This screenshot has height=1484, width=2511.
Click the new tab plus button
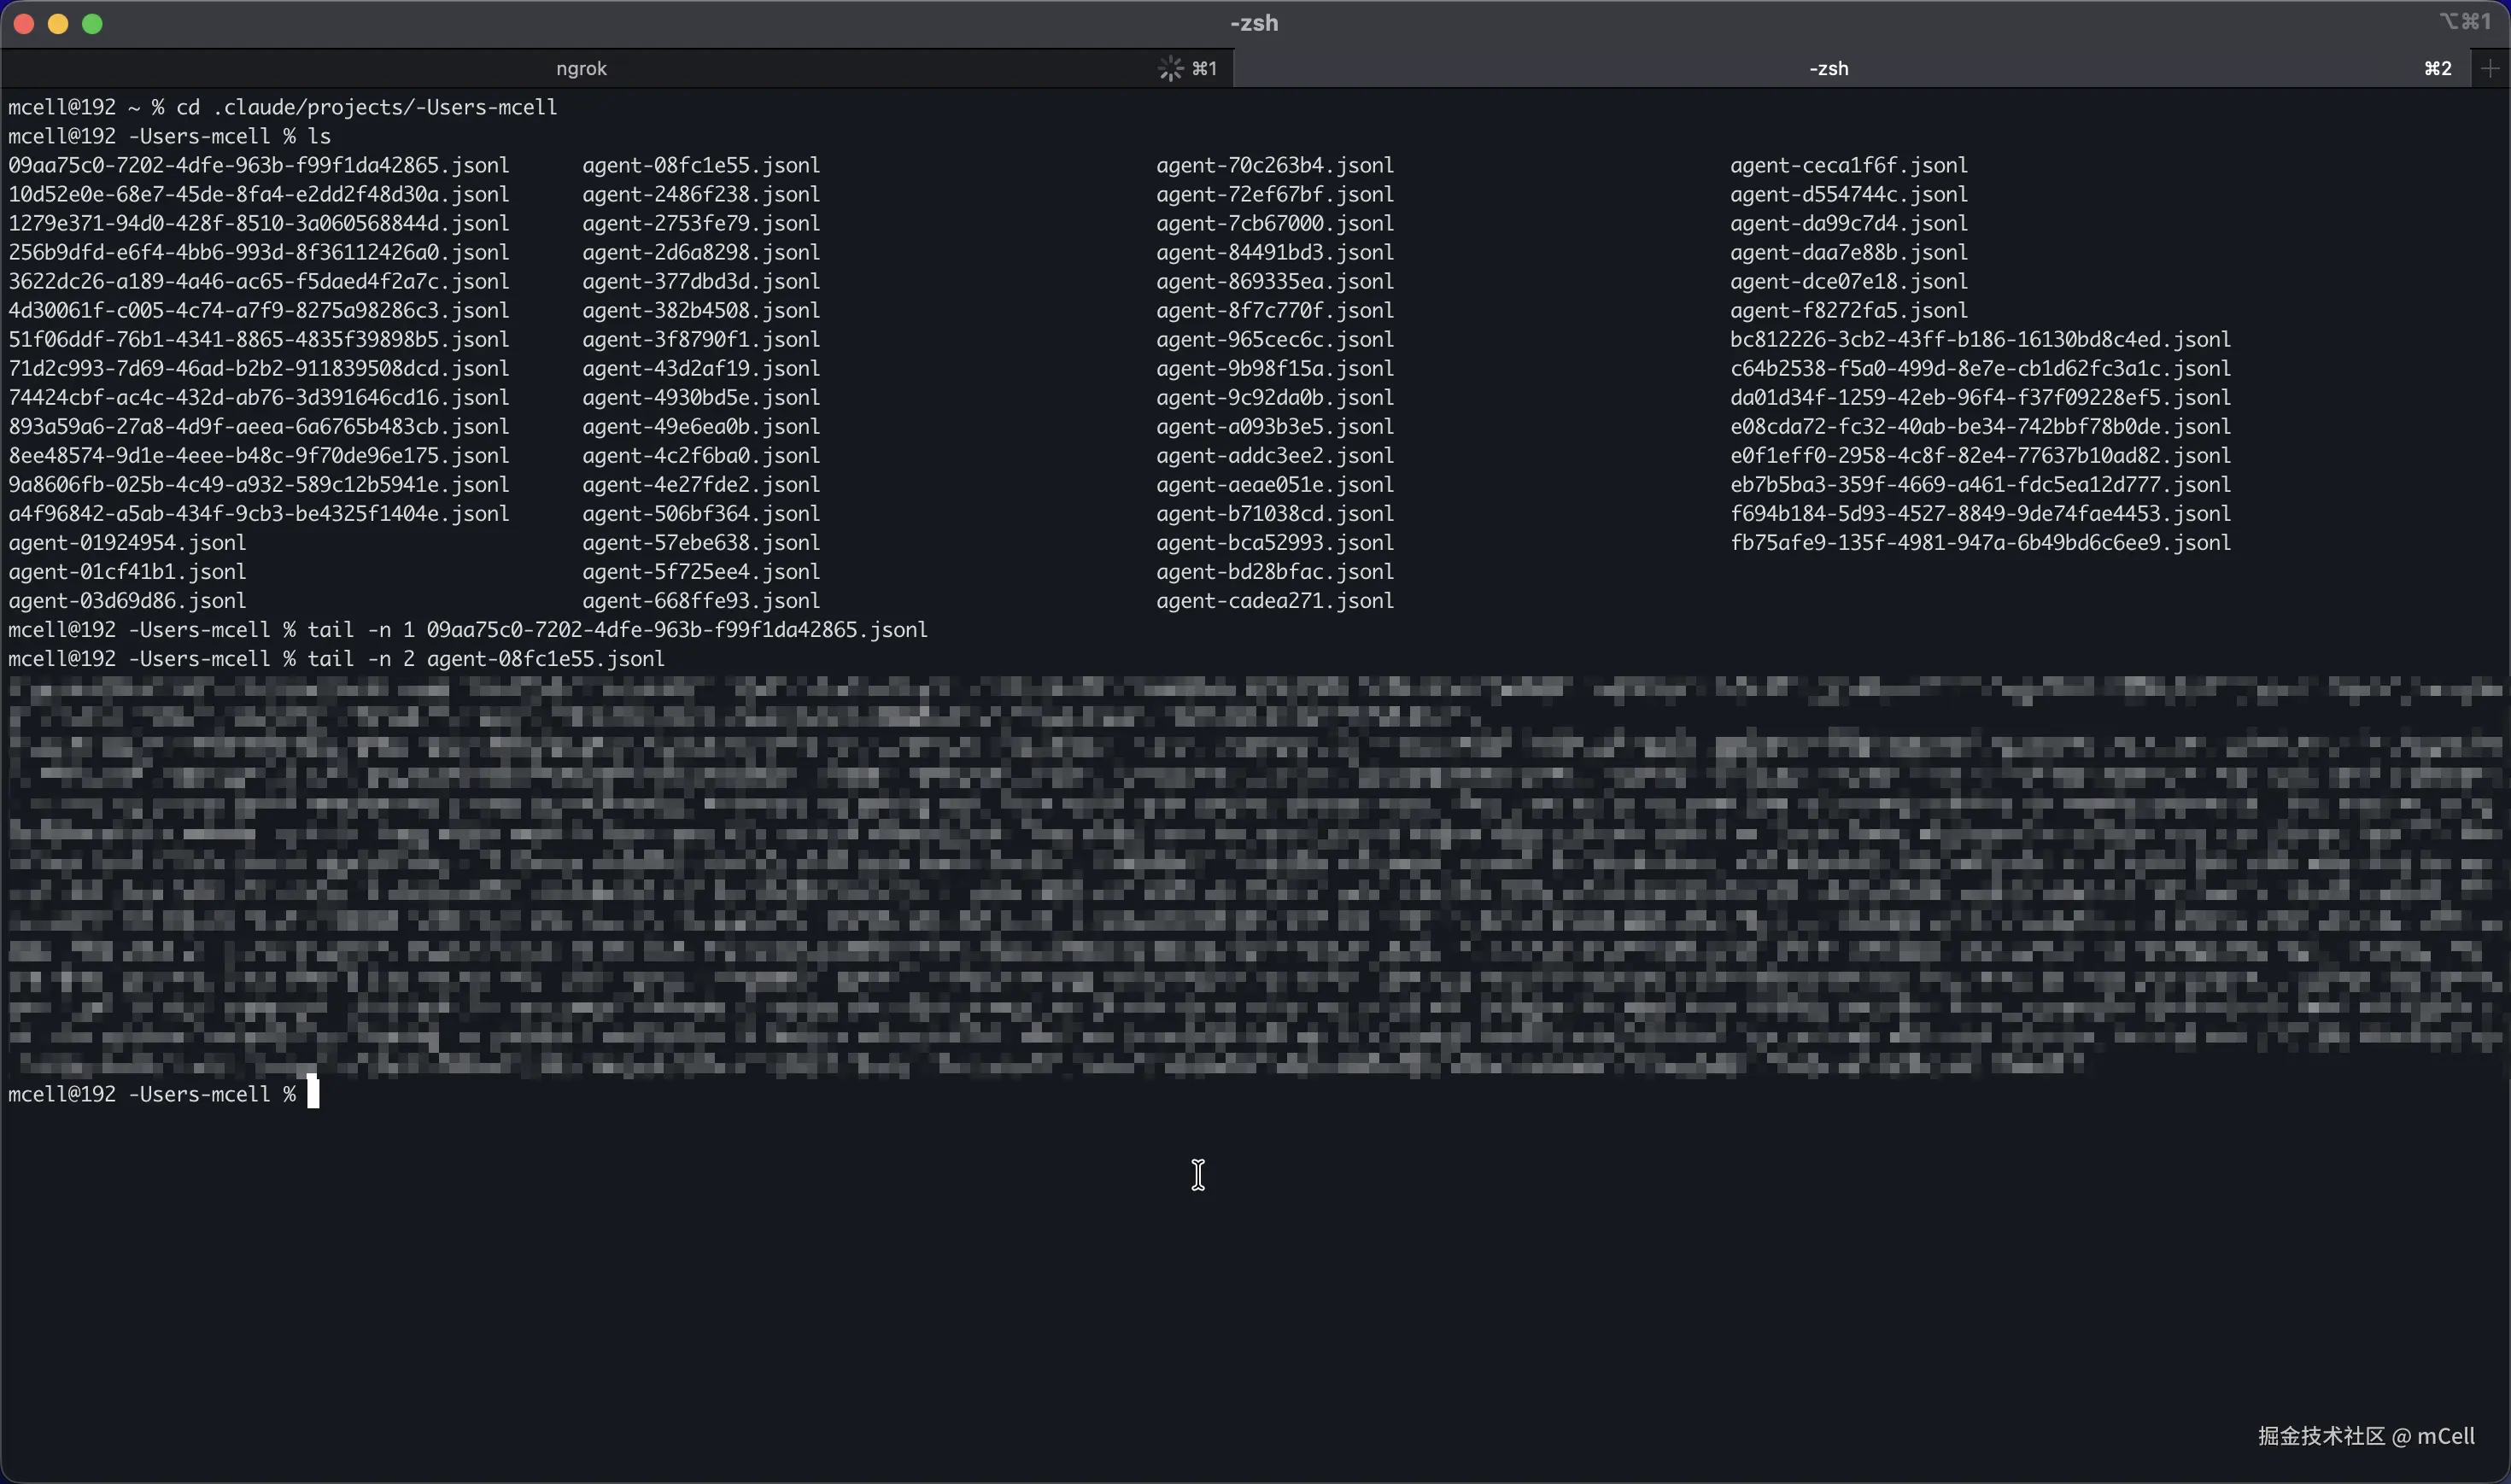2489,68
